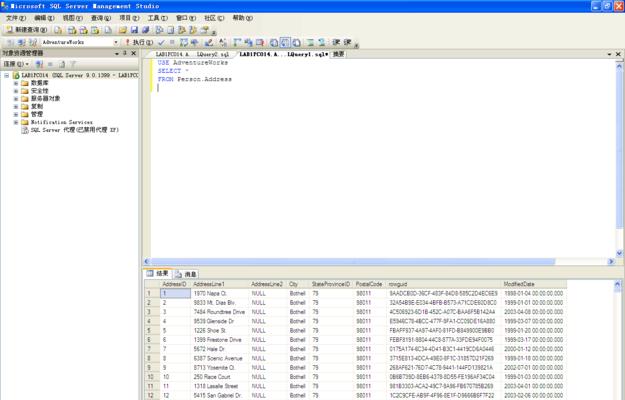The height and width of the screenshot is (400, 625).
Task: Expand the 服务器对象 Server Objects folder
Action: [16, 98]
